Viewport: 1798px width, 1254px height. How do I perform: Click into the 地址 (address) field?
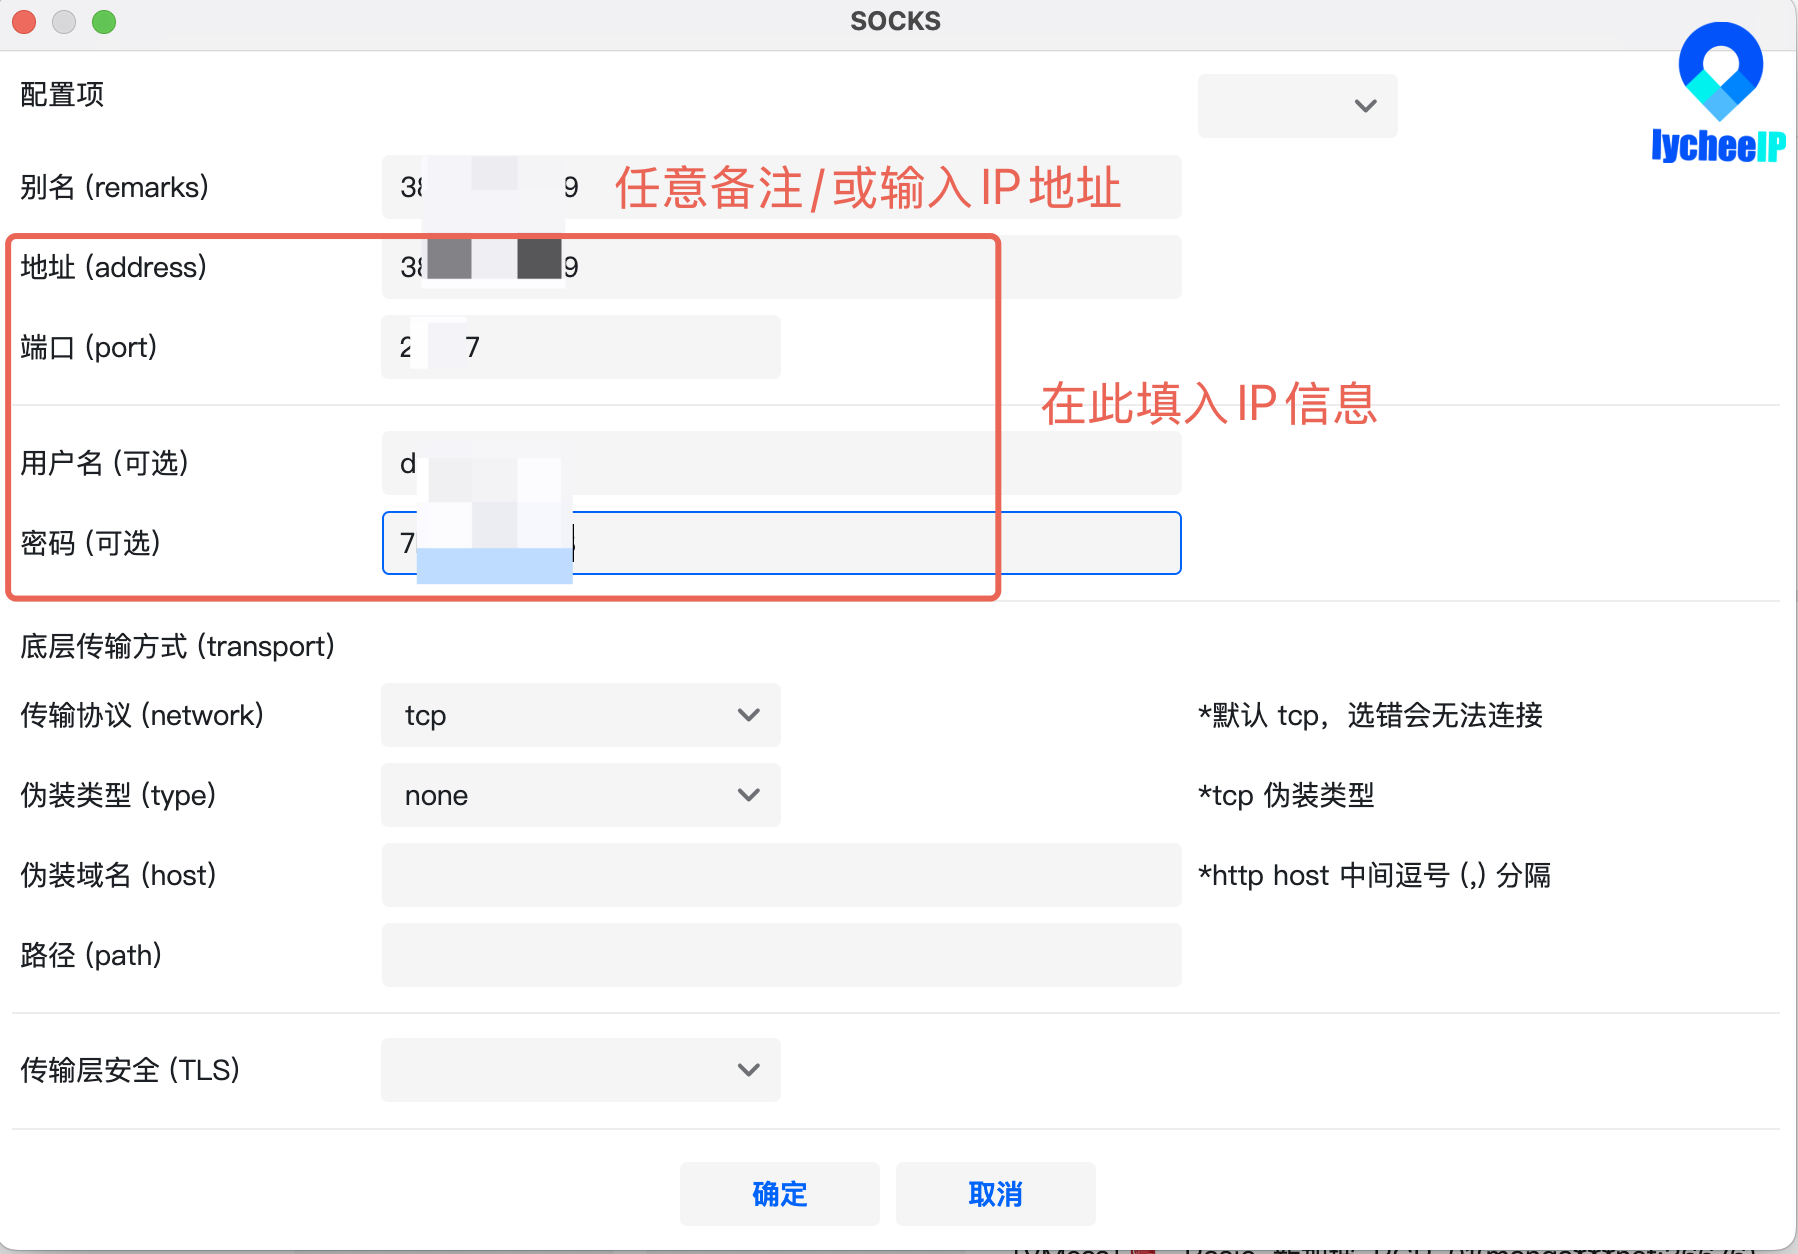(780, 267)
